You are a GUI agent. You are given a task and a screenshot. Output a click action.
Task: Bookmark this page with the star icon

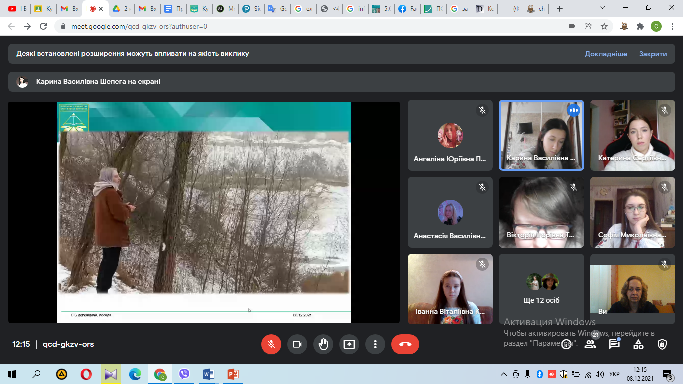(604, 27)
